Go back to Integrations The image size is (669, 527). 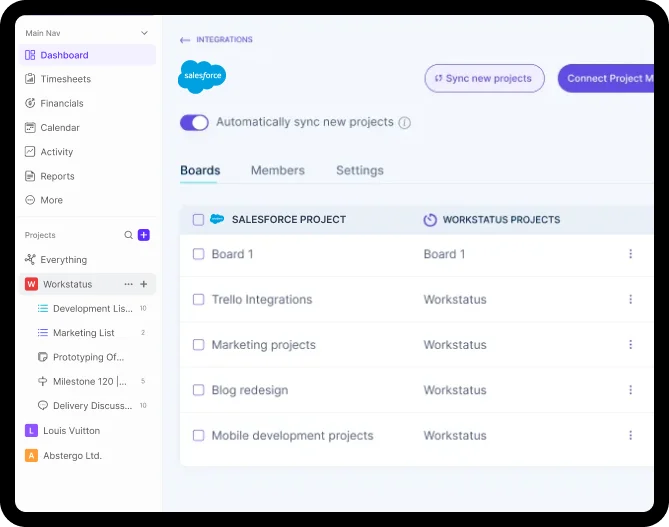coord(224,40)
